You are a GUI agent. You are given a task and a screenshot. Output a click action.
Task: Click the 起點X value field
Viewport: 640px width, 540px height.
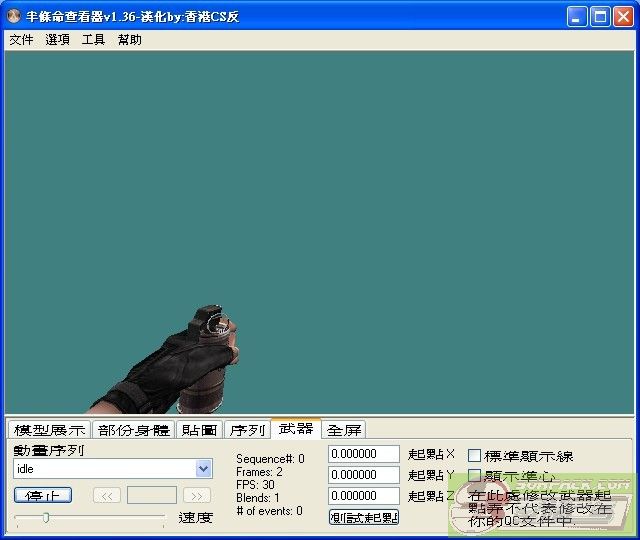363,454
